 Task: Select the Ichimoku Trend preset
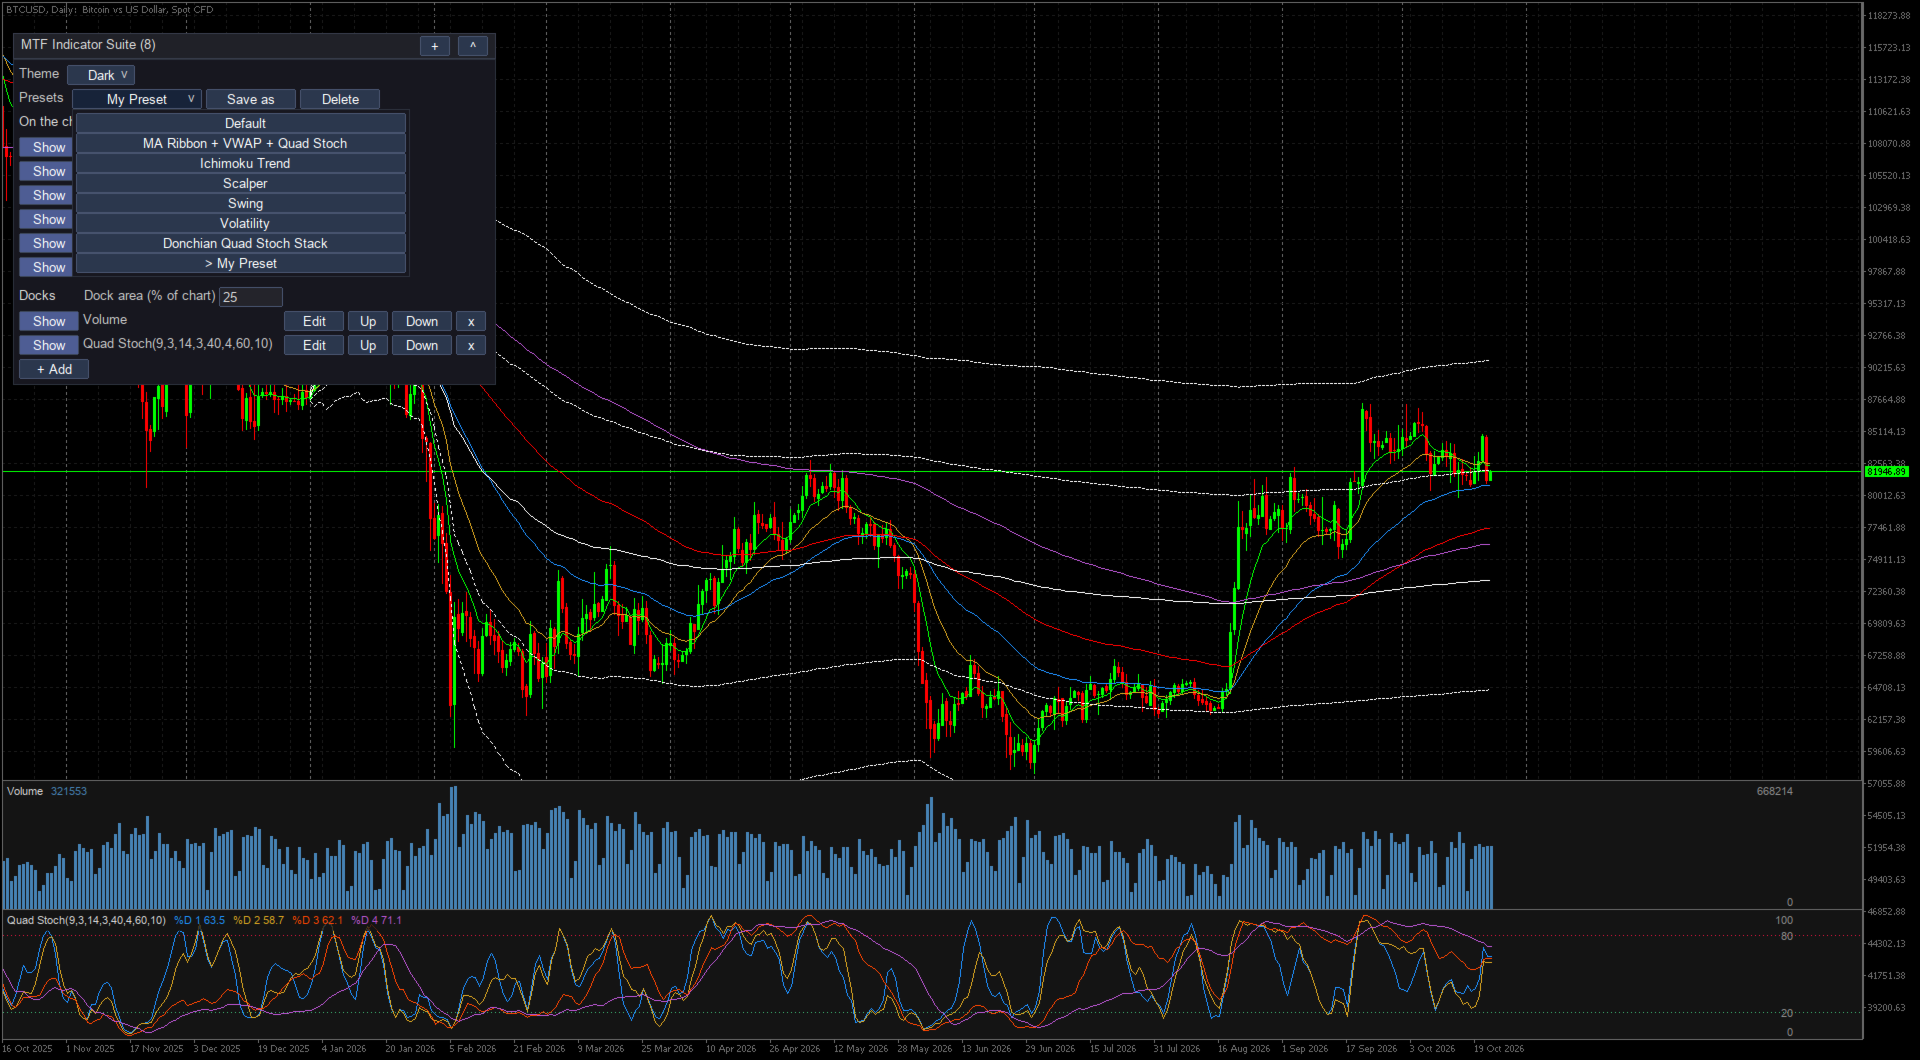241,163
